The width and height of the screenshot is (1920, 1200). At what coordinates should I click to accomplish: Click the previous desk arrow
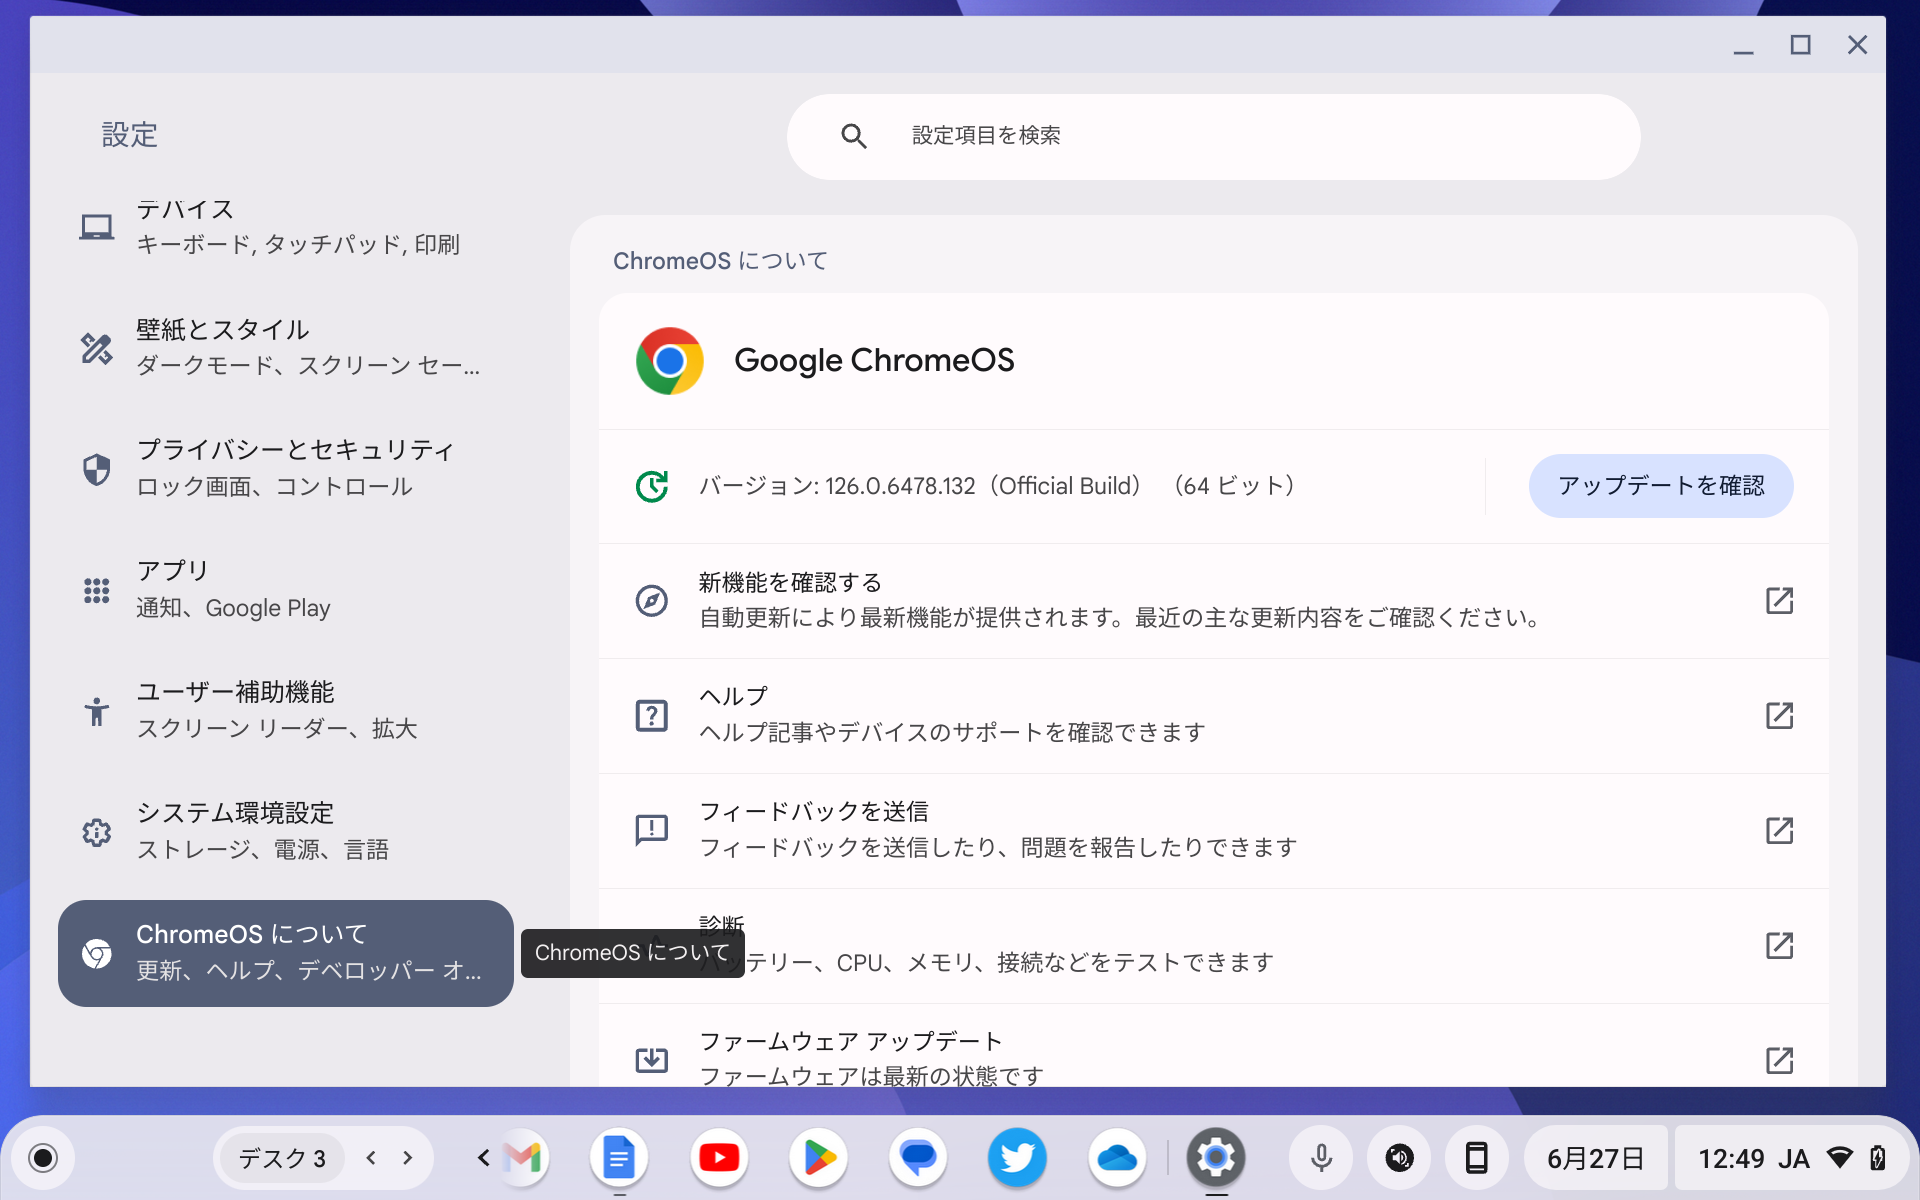[371, 1157]
